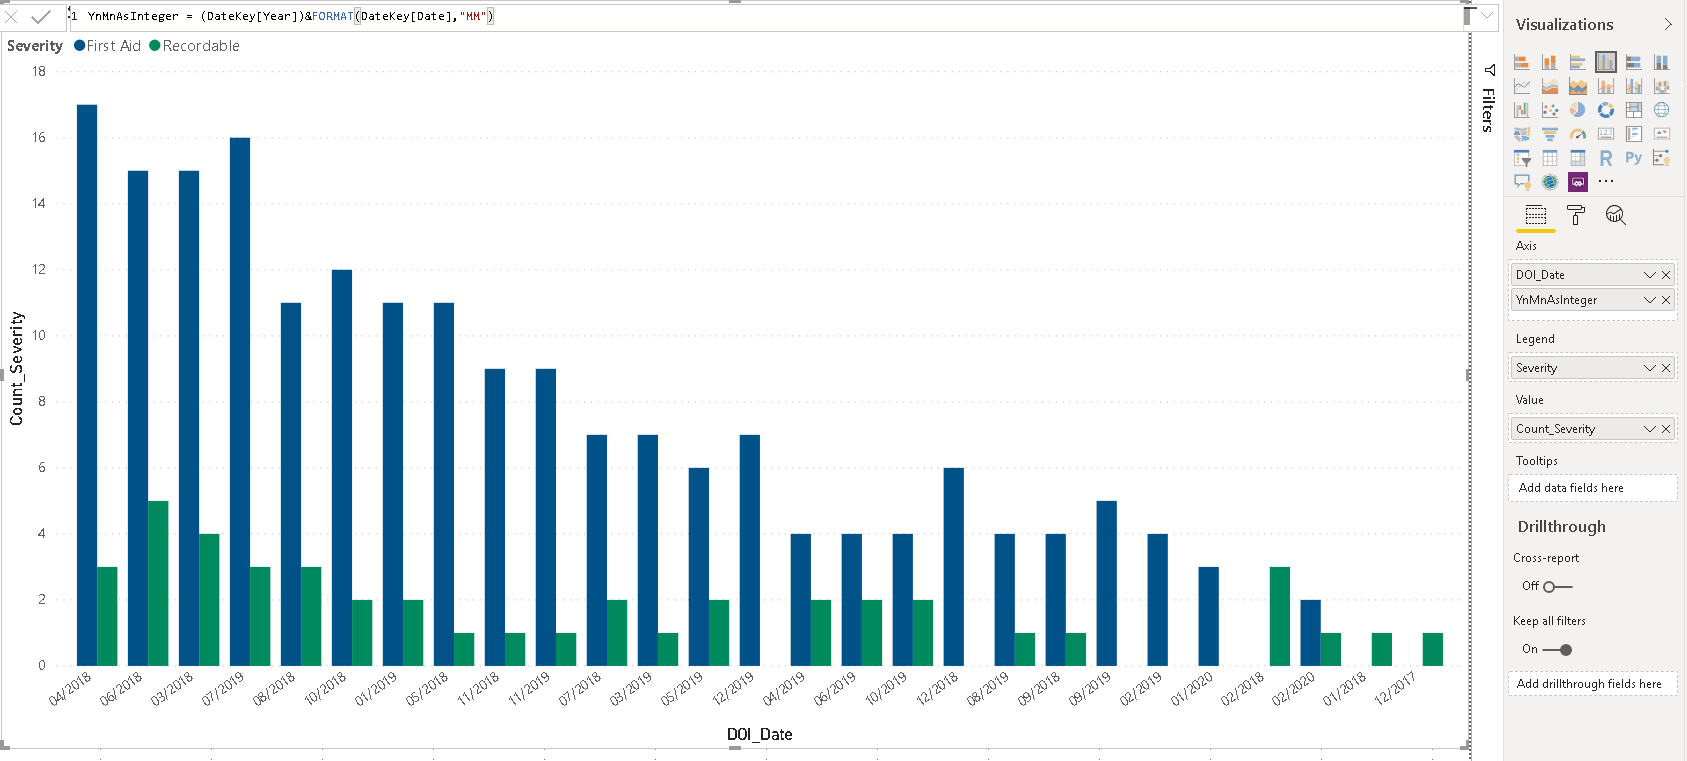Select the Q&A visual
1687x761 pixels.
pos(1522,182)
